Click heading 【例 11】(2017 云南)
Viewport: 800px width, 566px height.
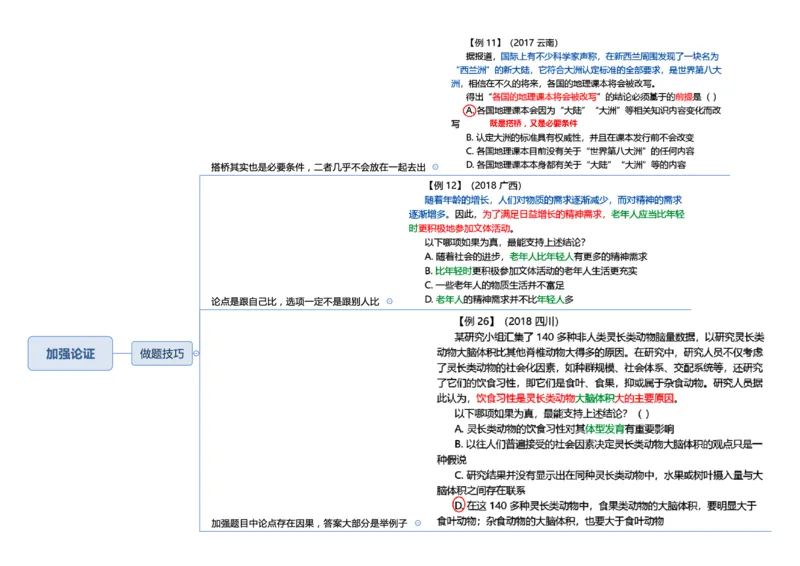click(x=514, y=43)
